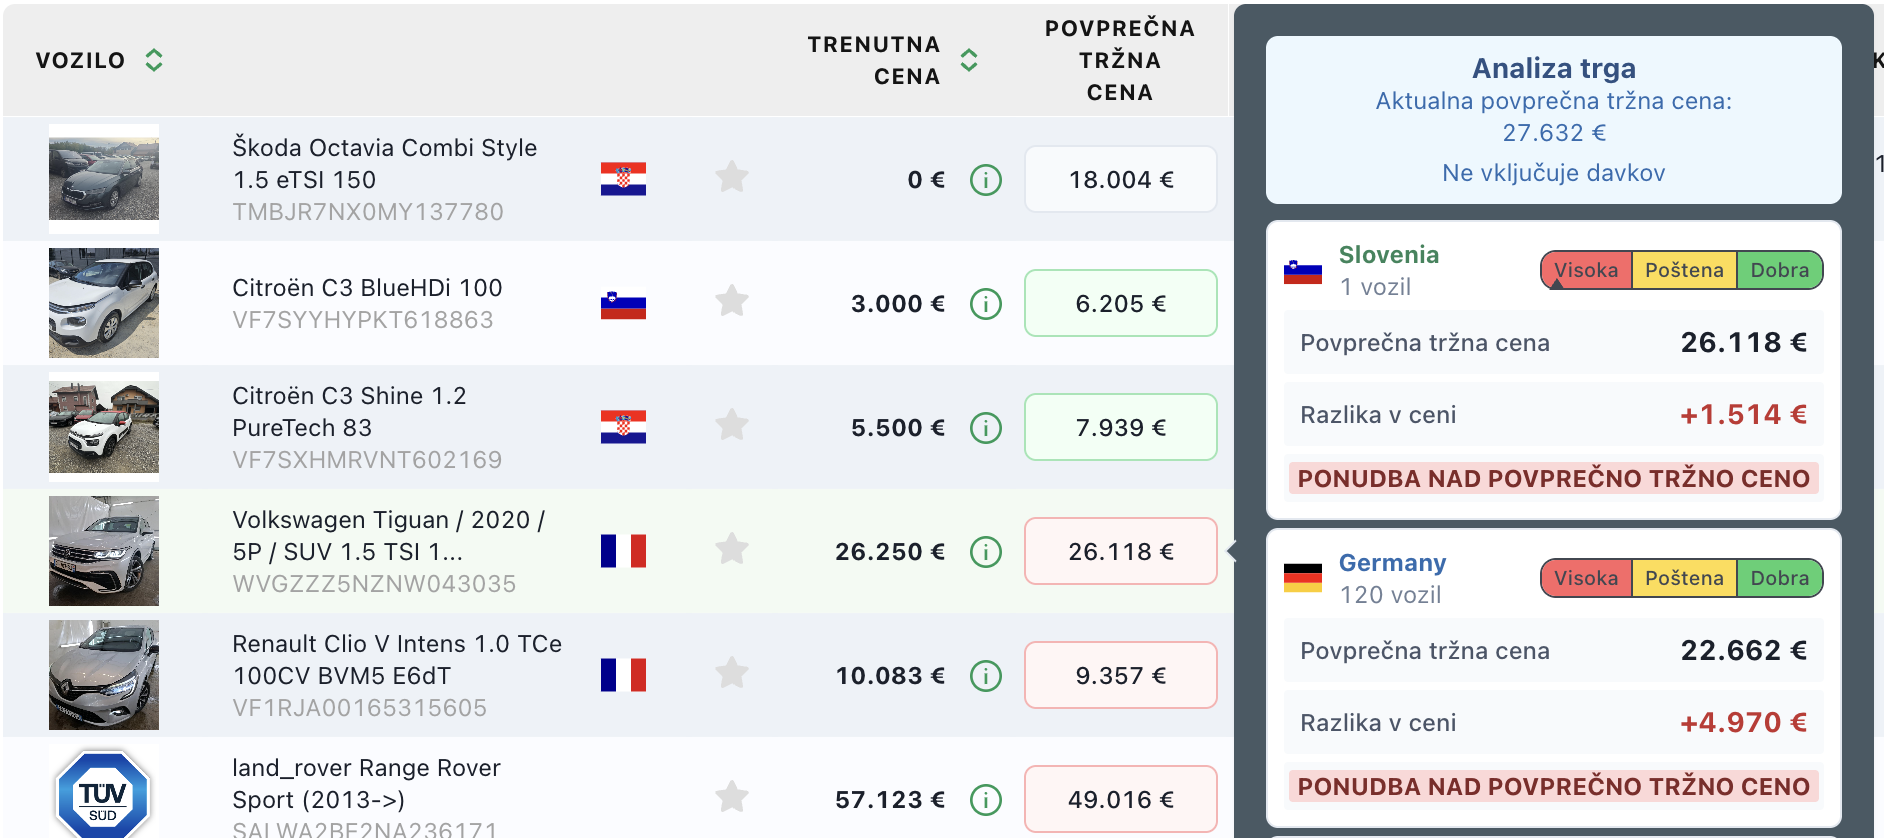Click info icon next to 26.250 € price
The width and height of the screenshot is (1884, 838).
point(985,552)
